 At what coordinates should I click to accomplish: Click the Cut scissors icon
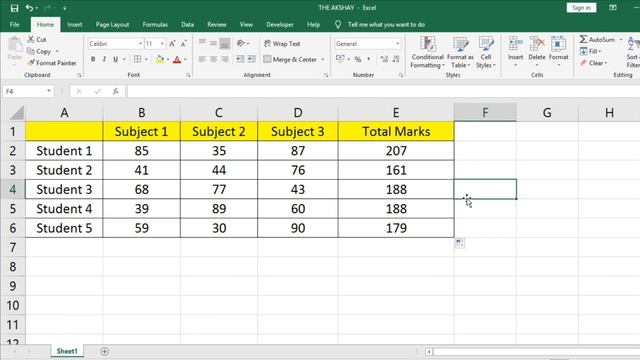tap(31, 39)
